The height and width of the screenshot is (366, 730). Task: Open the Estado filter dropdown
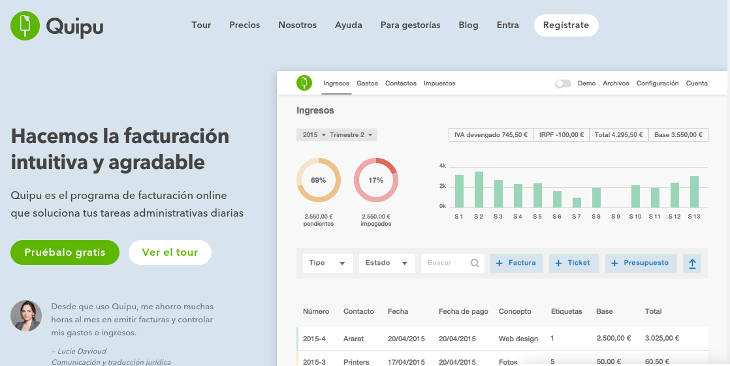pos(386,263)
